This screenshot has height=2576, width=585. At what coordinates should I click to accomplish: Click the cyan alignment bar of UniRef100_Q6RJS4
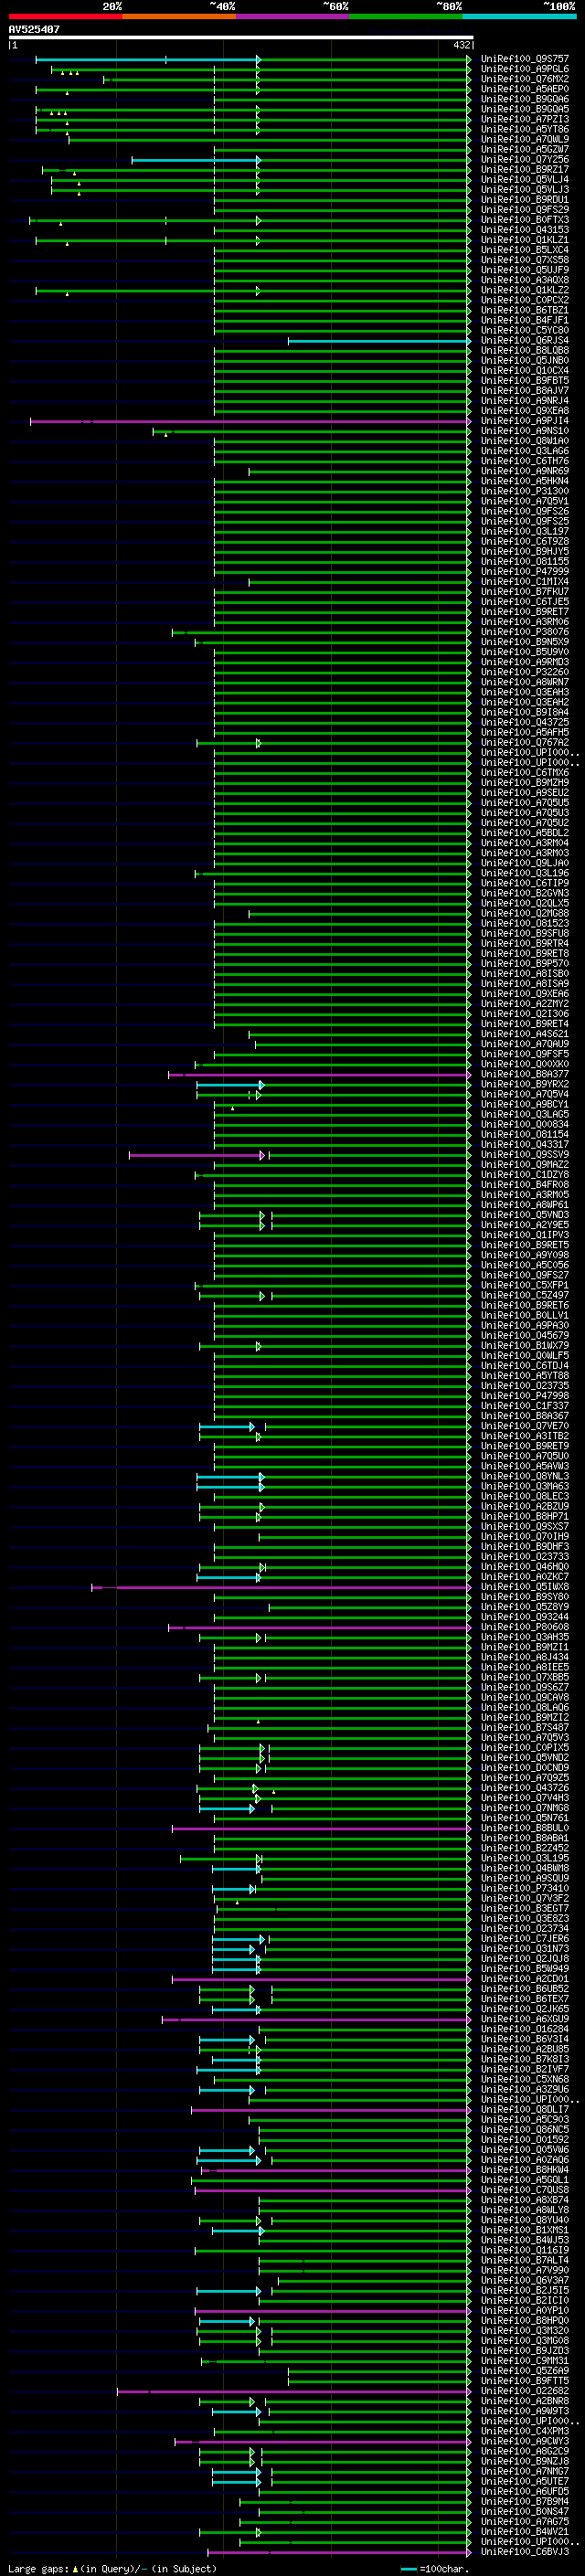tap(379, 341)
